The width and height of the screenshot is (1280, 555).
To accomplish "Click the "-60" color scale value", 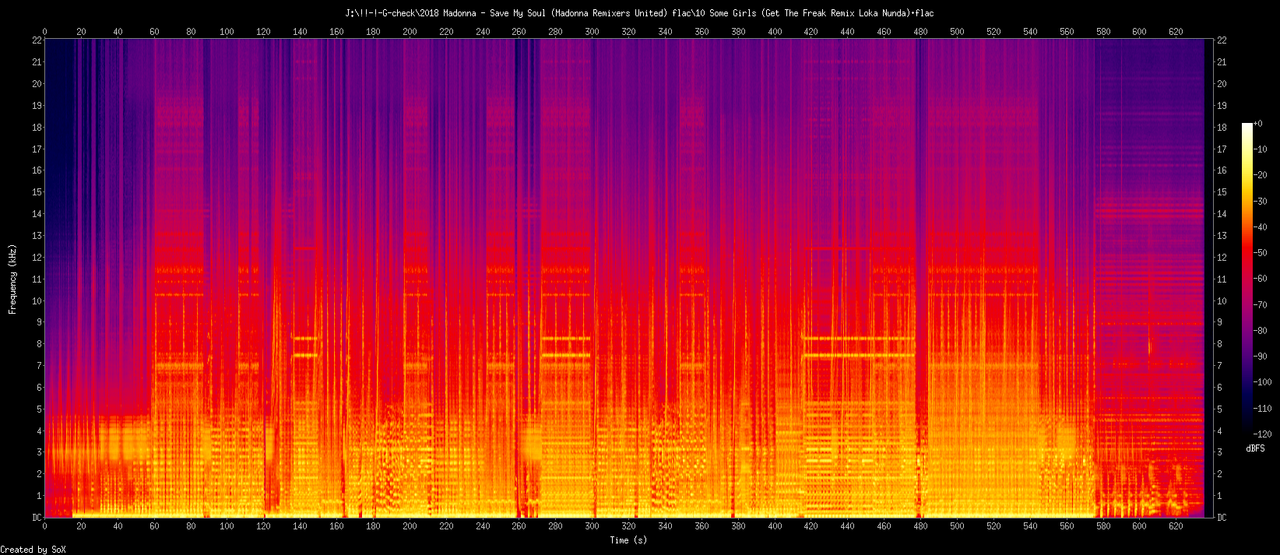I will pos(1260,279).
